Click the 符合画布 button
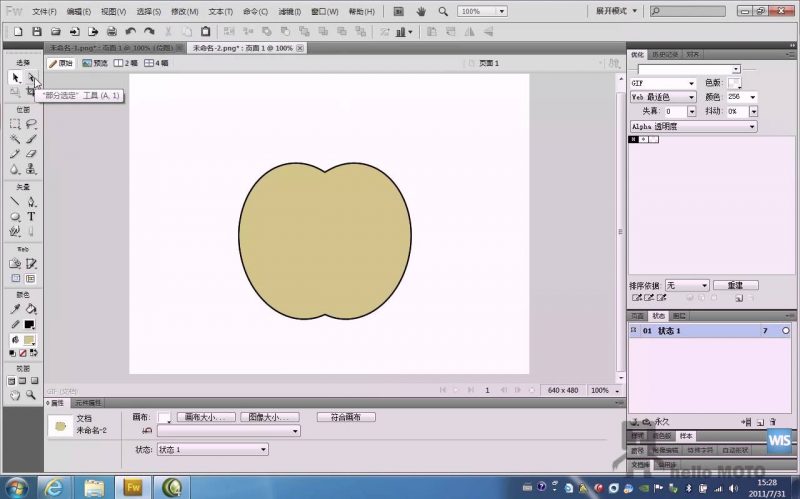 pos(345,417)
